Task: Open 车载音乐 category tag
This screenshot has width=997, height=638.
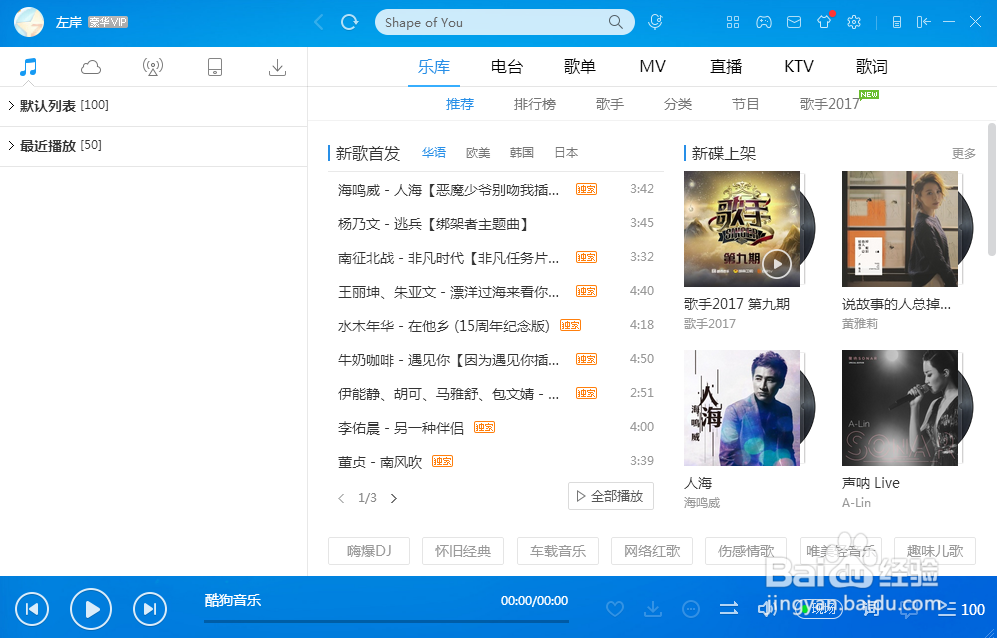Action: point(558,551)
